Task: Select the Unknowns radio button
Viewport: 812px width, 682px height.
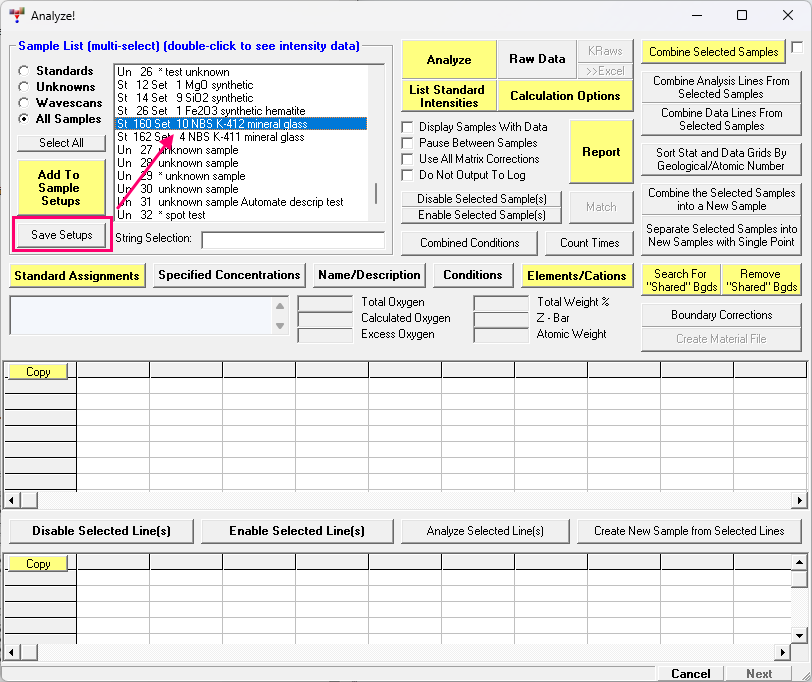Action: 24,87
